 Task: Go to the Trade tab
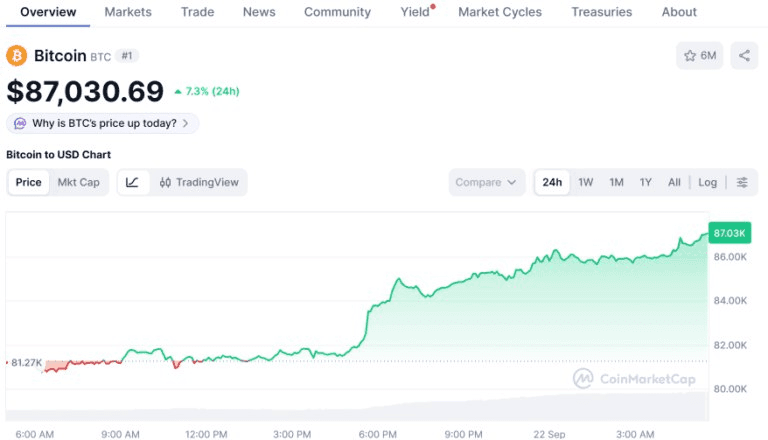(x=197, y=12)
